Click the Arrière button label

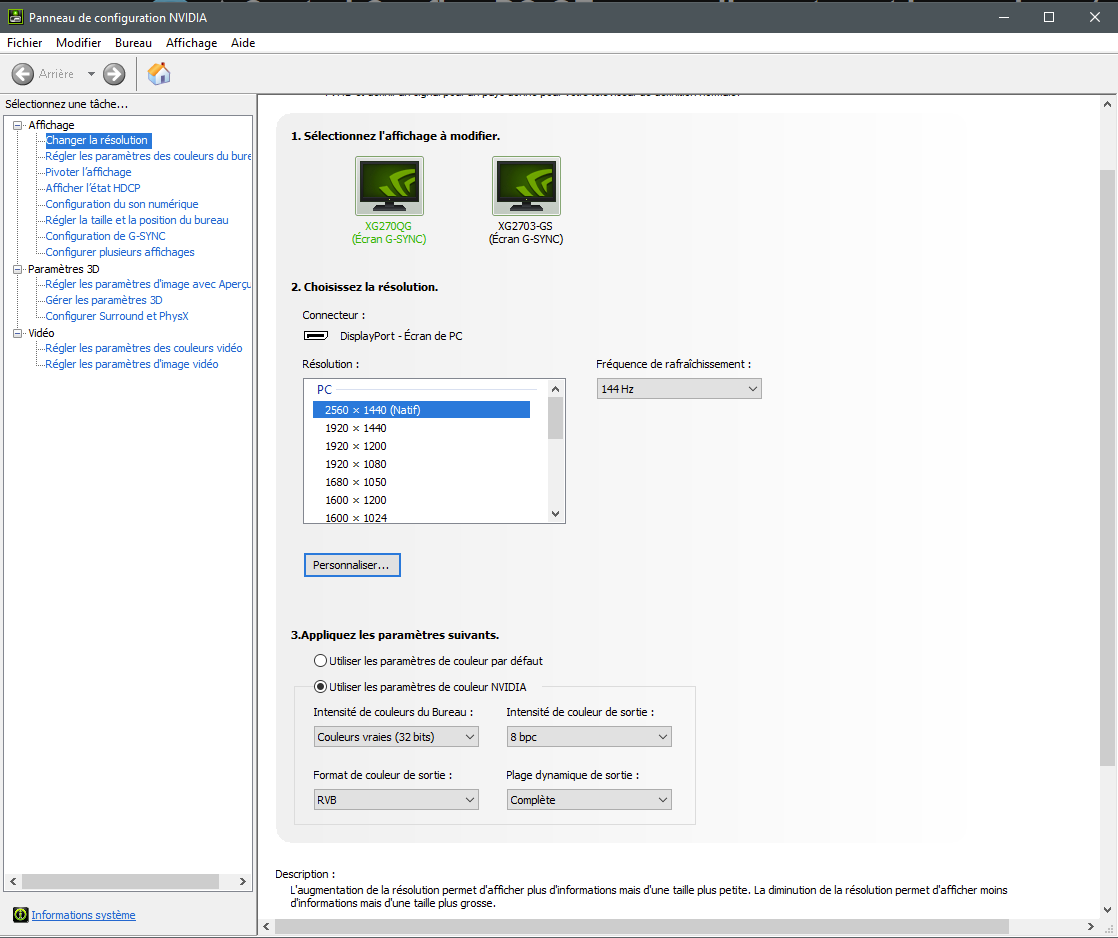(x=56, y=73)
